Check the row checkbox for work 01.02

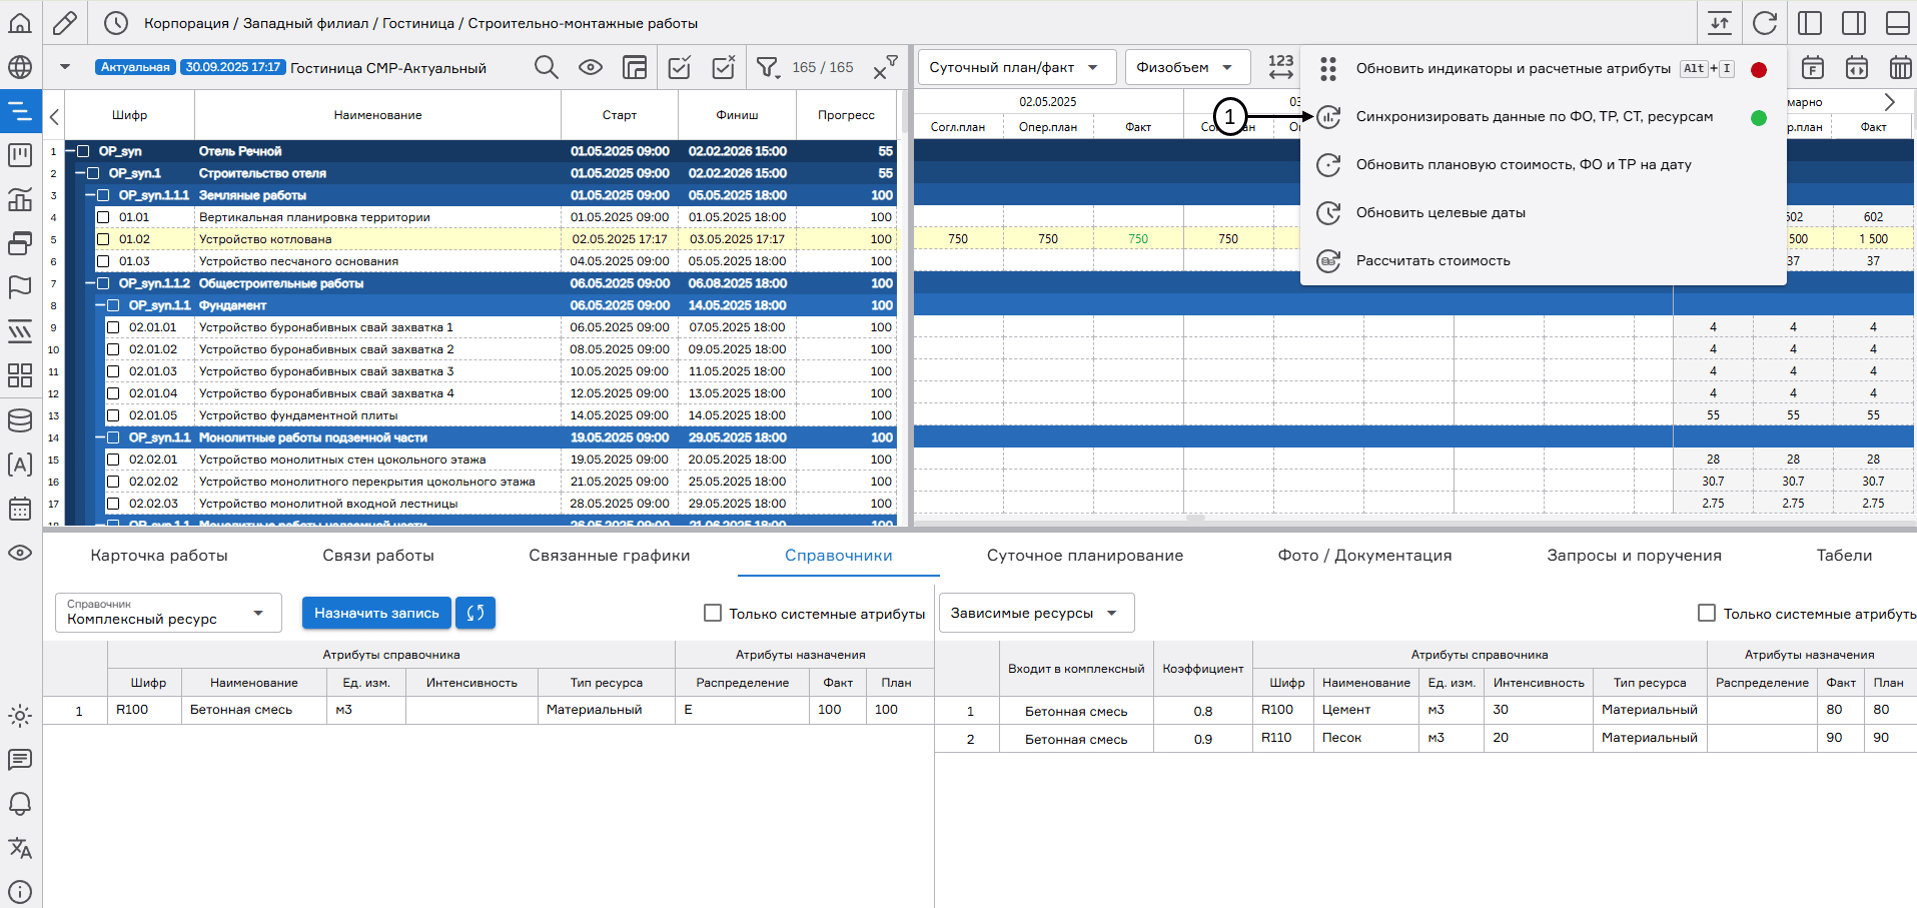[x=104, y=239]
